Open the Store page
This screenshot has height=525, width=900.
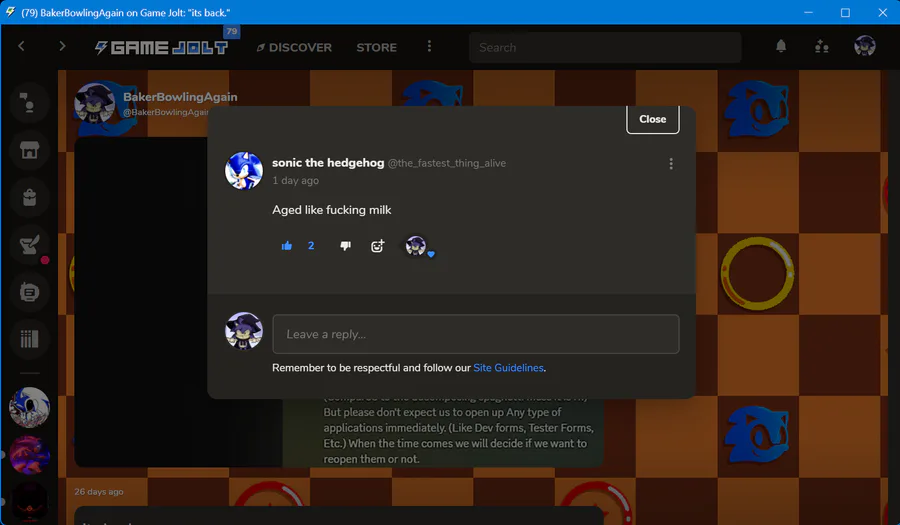377,48
